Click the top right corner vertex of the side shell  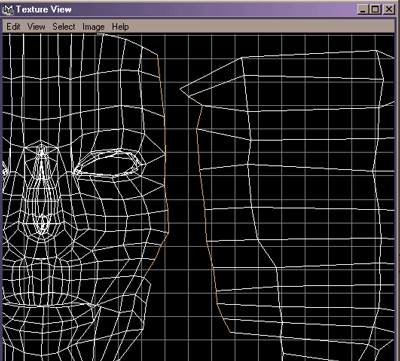[x=377, y=51]
